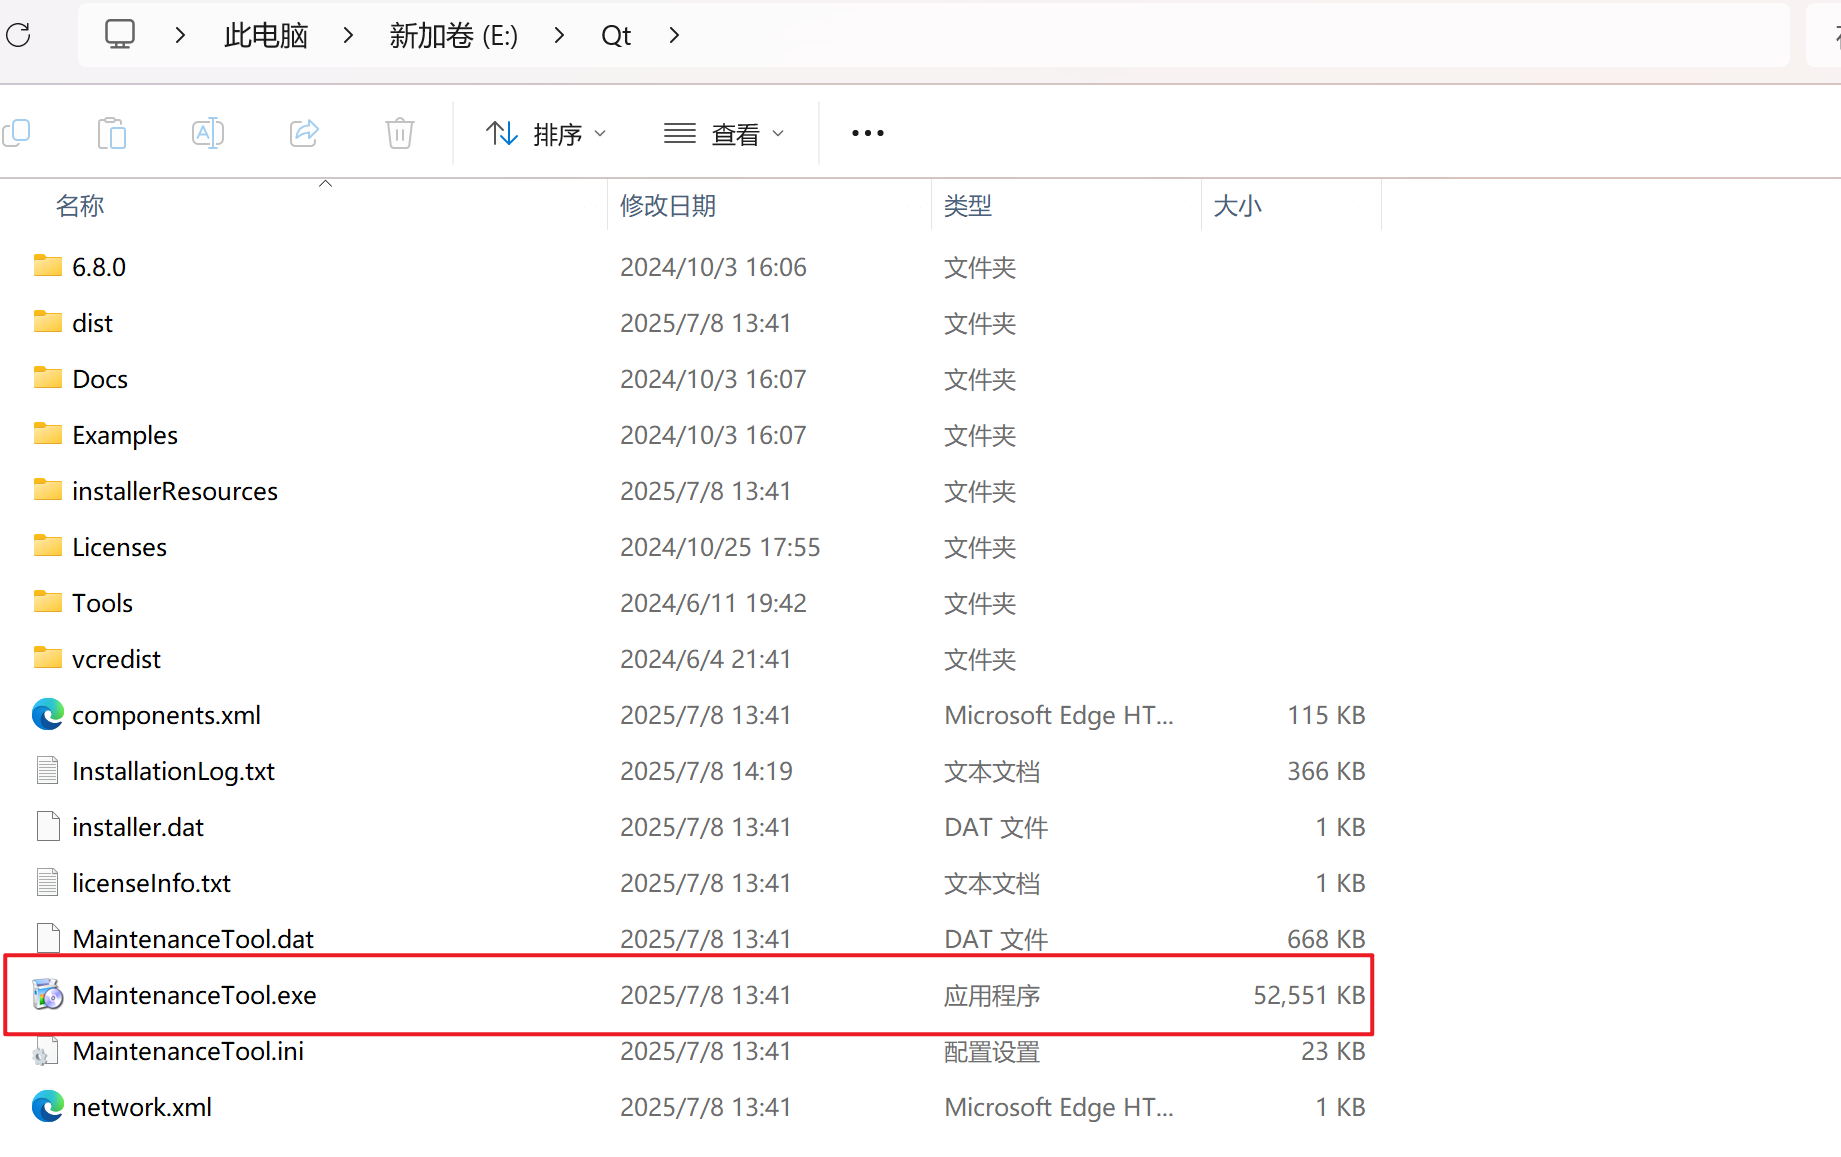Image resolution: width=1841 pixels, height=1157 pixels.
Task: Click the Paste icon in the toolbar
Action: tap(111, 132)
